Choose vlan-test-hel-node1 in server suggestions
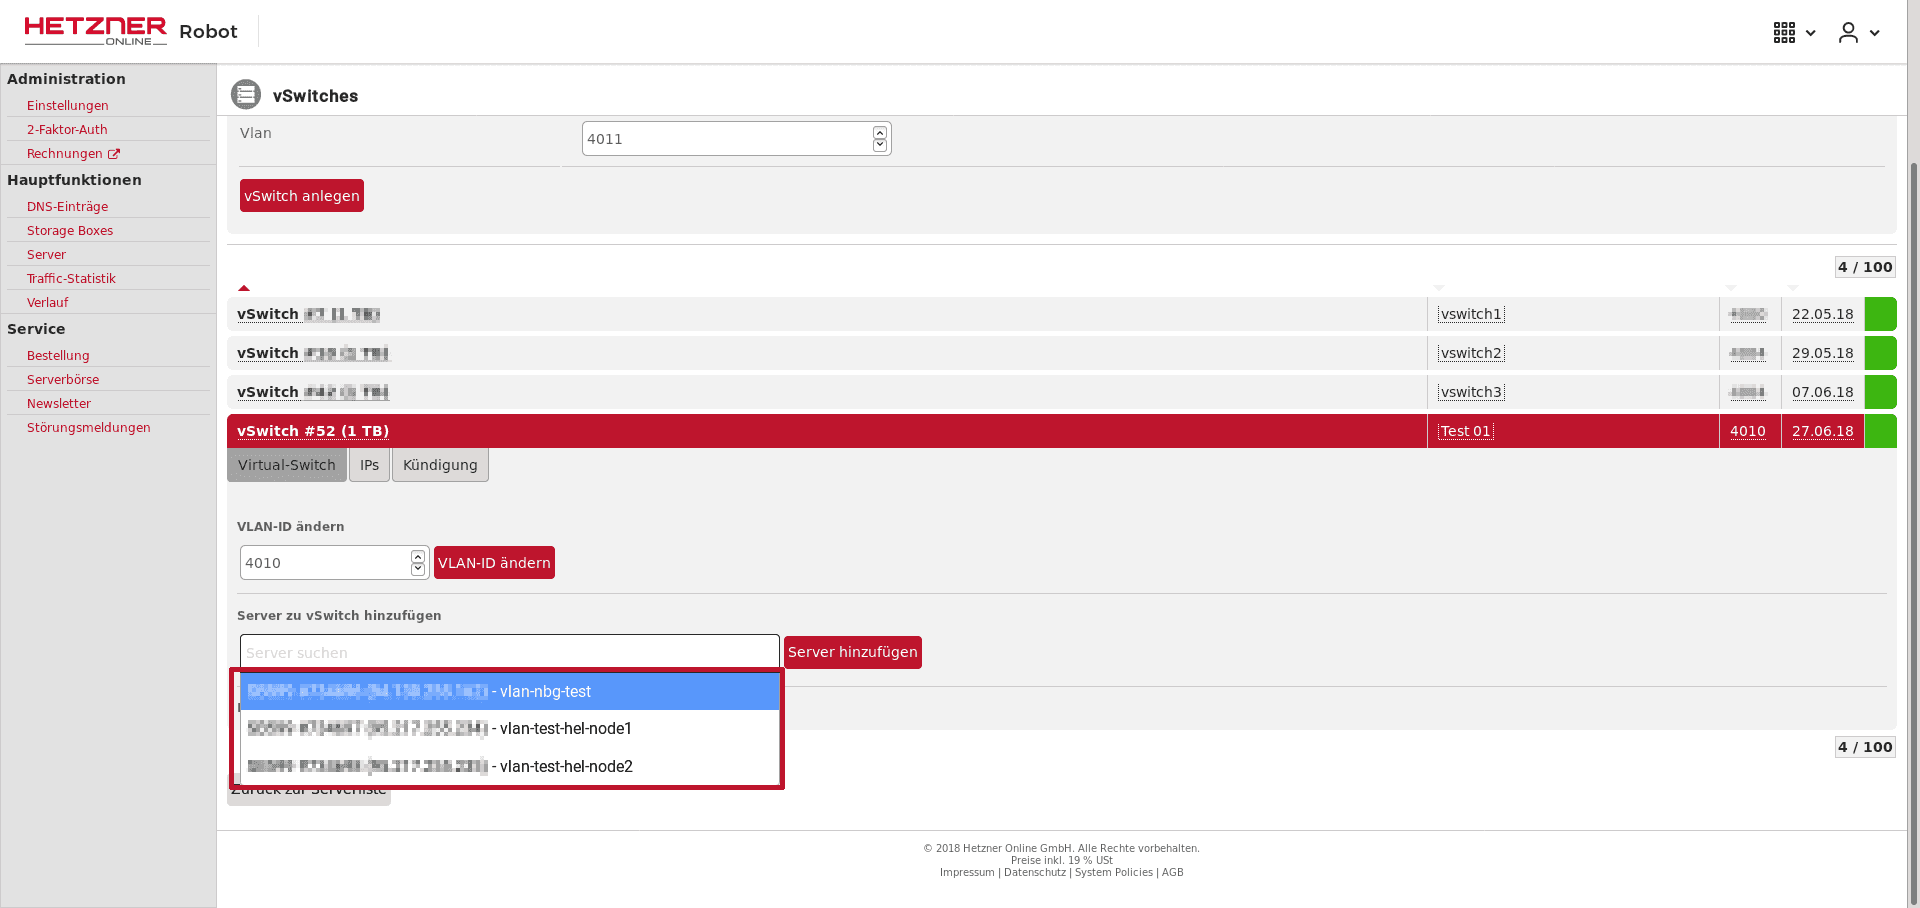 [x=510, y=728]
